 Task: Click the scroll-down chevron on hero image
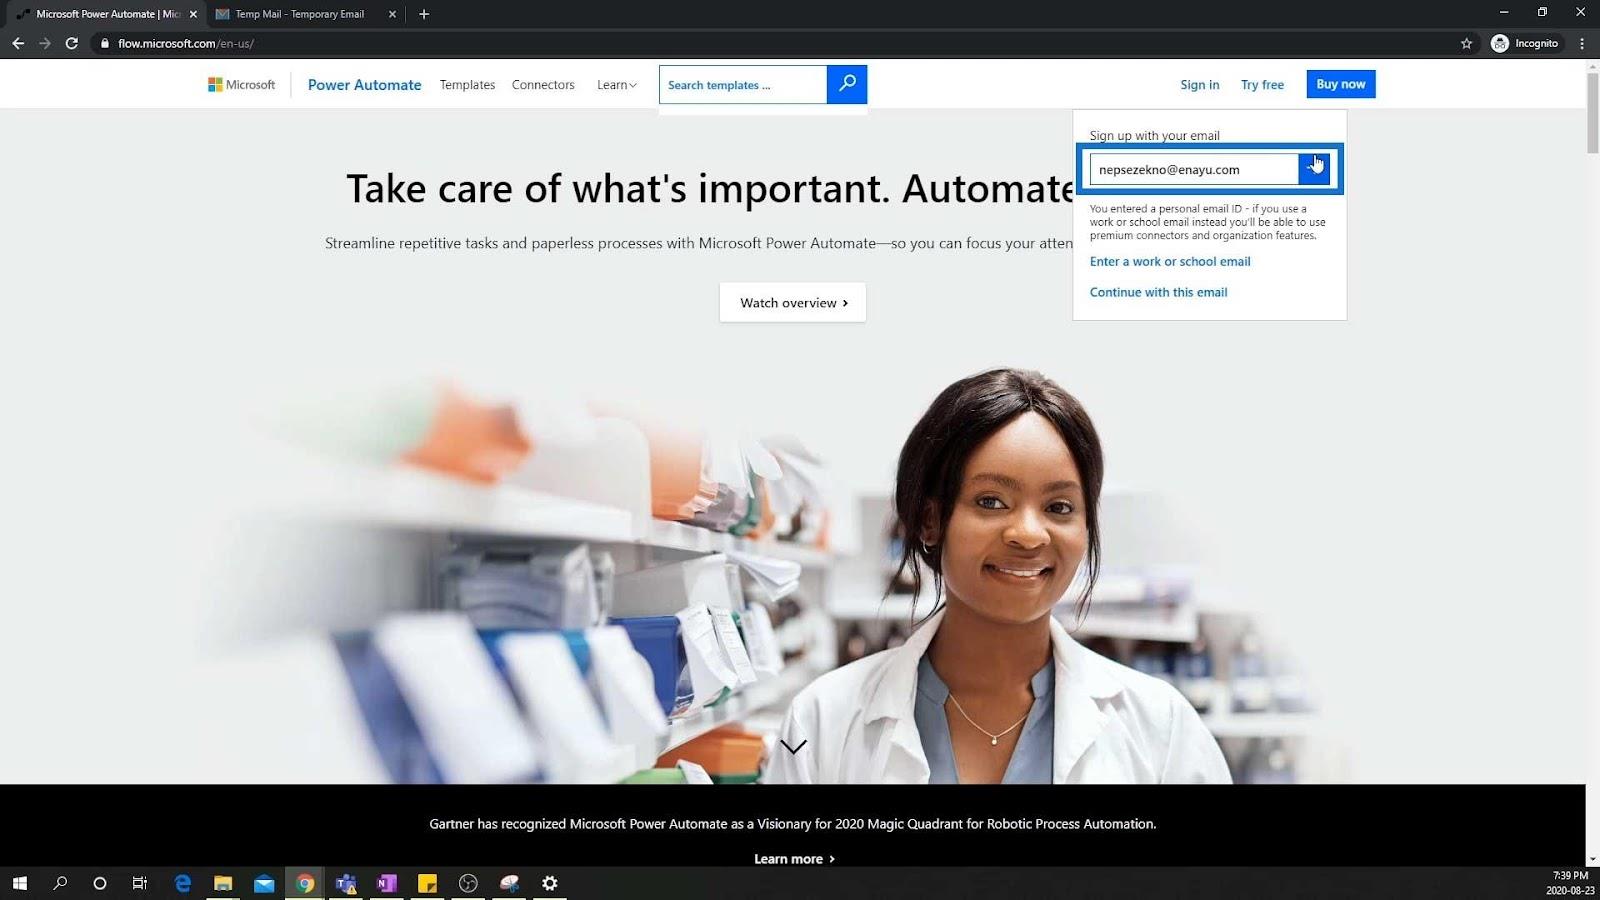pyautogui.click(x=793, y=746)
